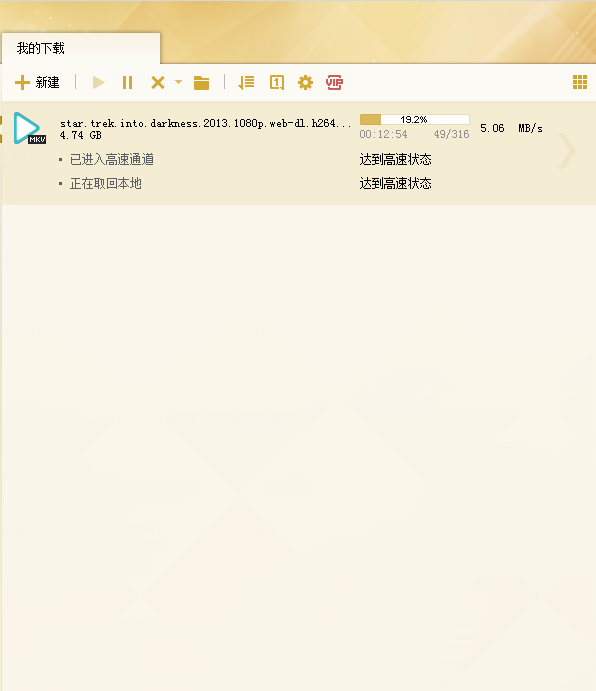The image size is (596, 691).
Task: Click the sort list icon
Action: click(x=246, y=82)
